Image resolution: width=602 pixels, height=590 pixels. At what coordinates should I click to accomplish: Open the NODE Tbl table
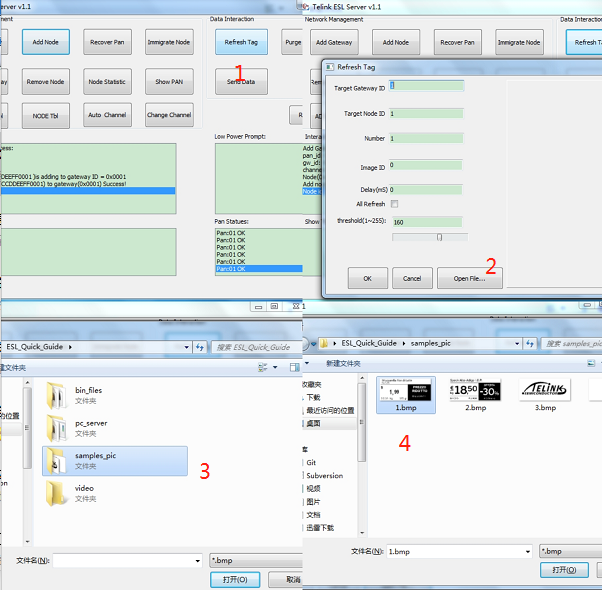point(46,116)
